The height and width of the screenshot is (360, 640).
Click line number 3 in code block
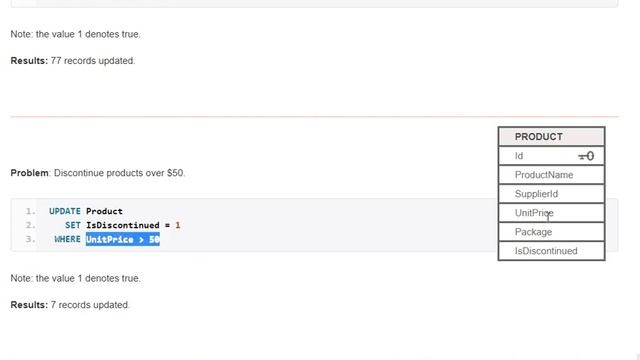pos(30,239)
